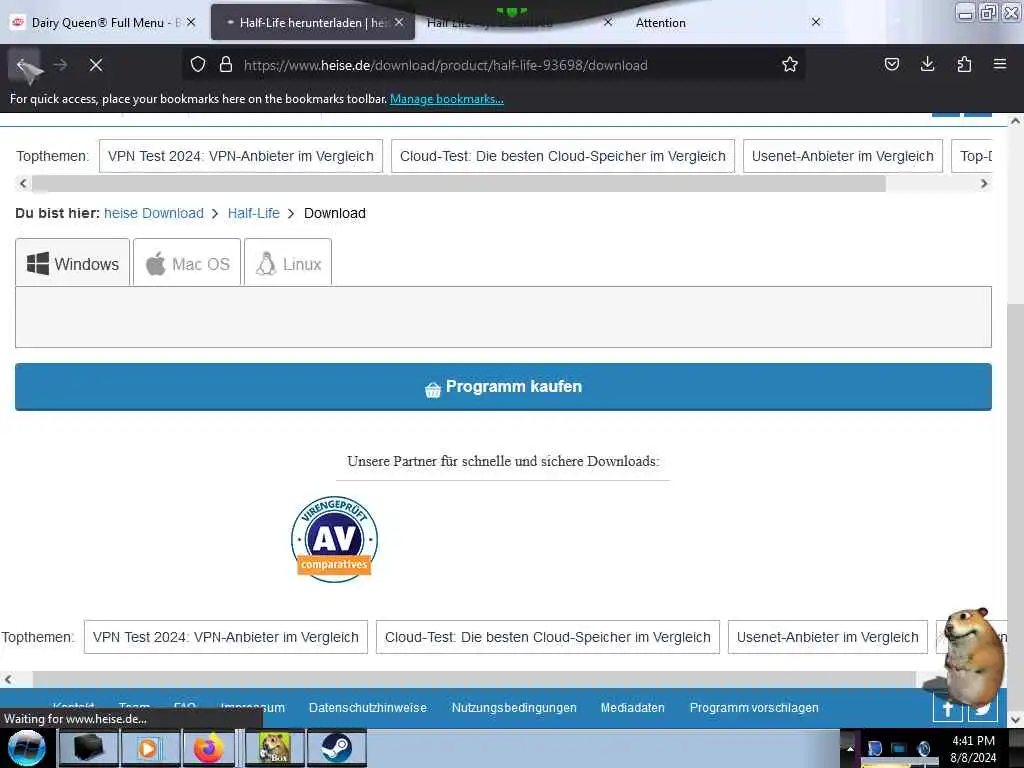Viewport: 1024px width, 768px height.
Task: Bookmark this page with star icon
Action: pos(790,65)
